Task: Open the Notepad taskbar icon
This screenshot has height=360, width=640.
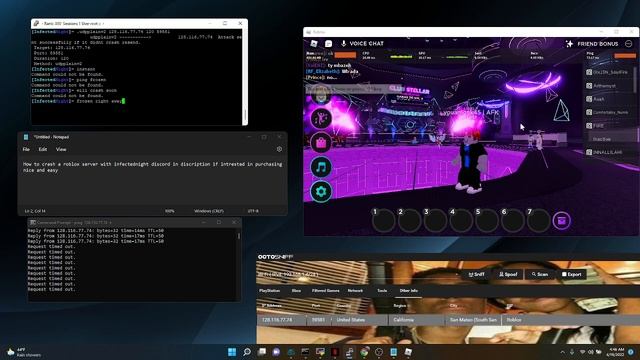Action: [393, 352]
